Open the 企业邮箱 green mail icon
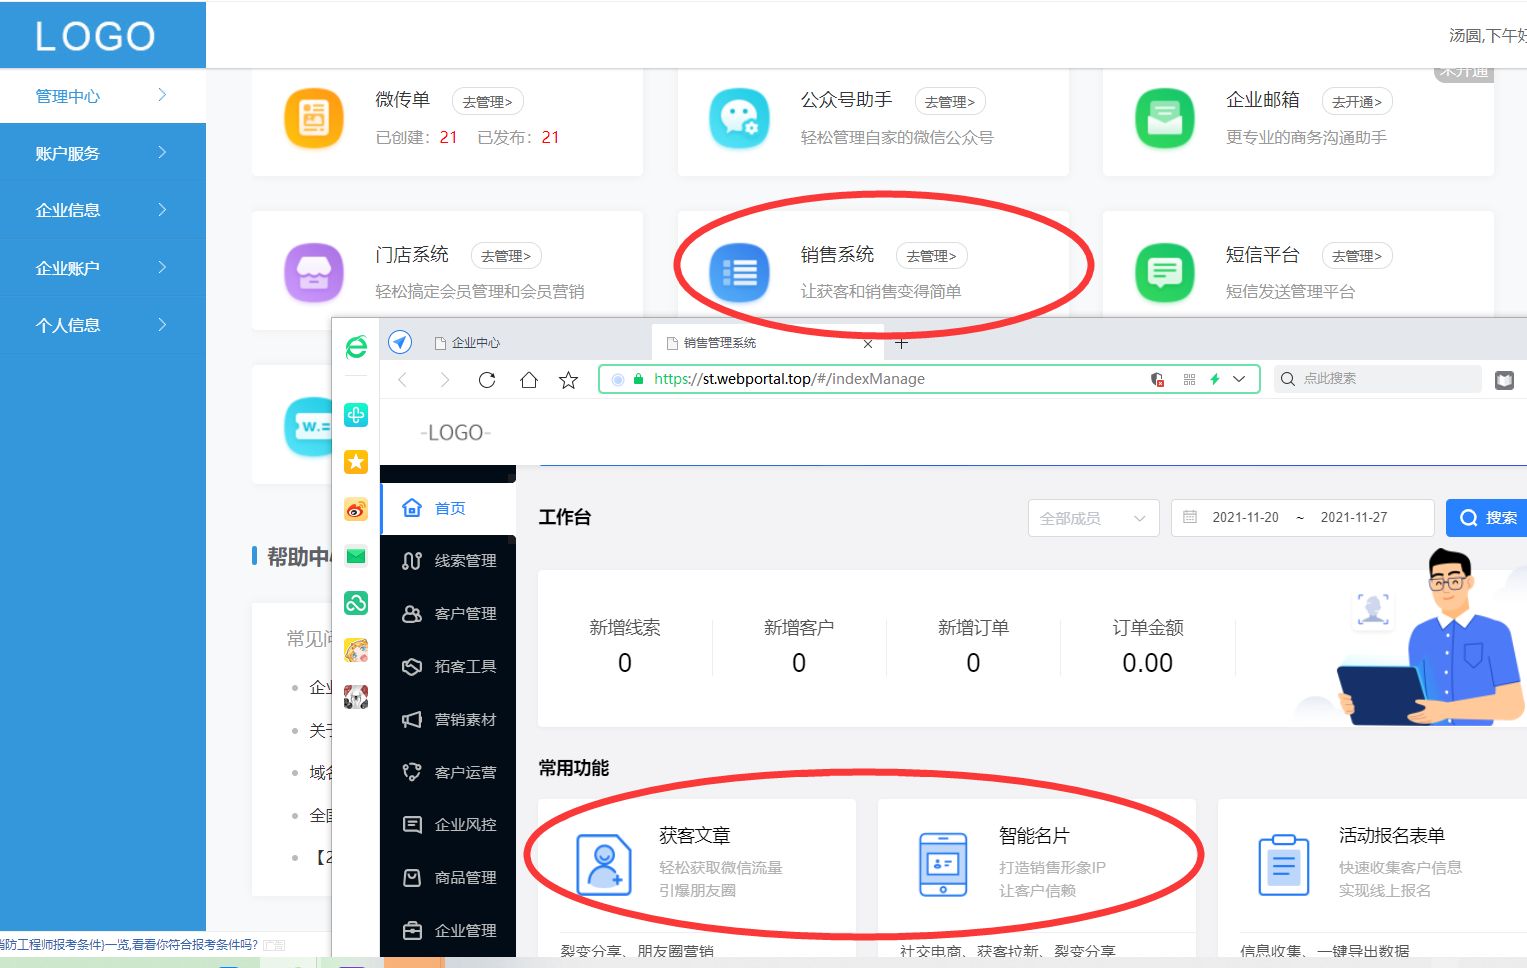The height and width of the screenshot is (968, 1527). (1165, 118)
